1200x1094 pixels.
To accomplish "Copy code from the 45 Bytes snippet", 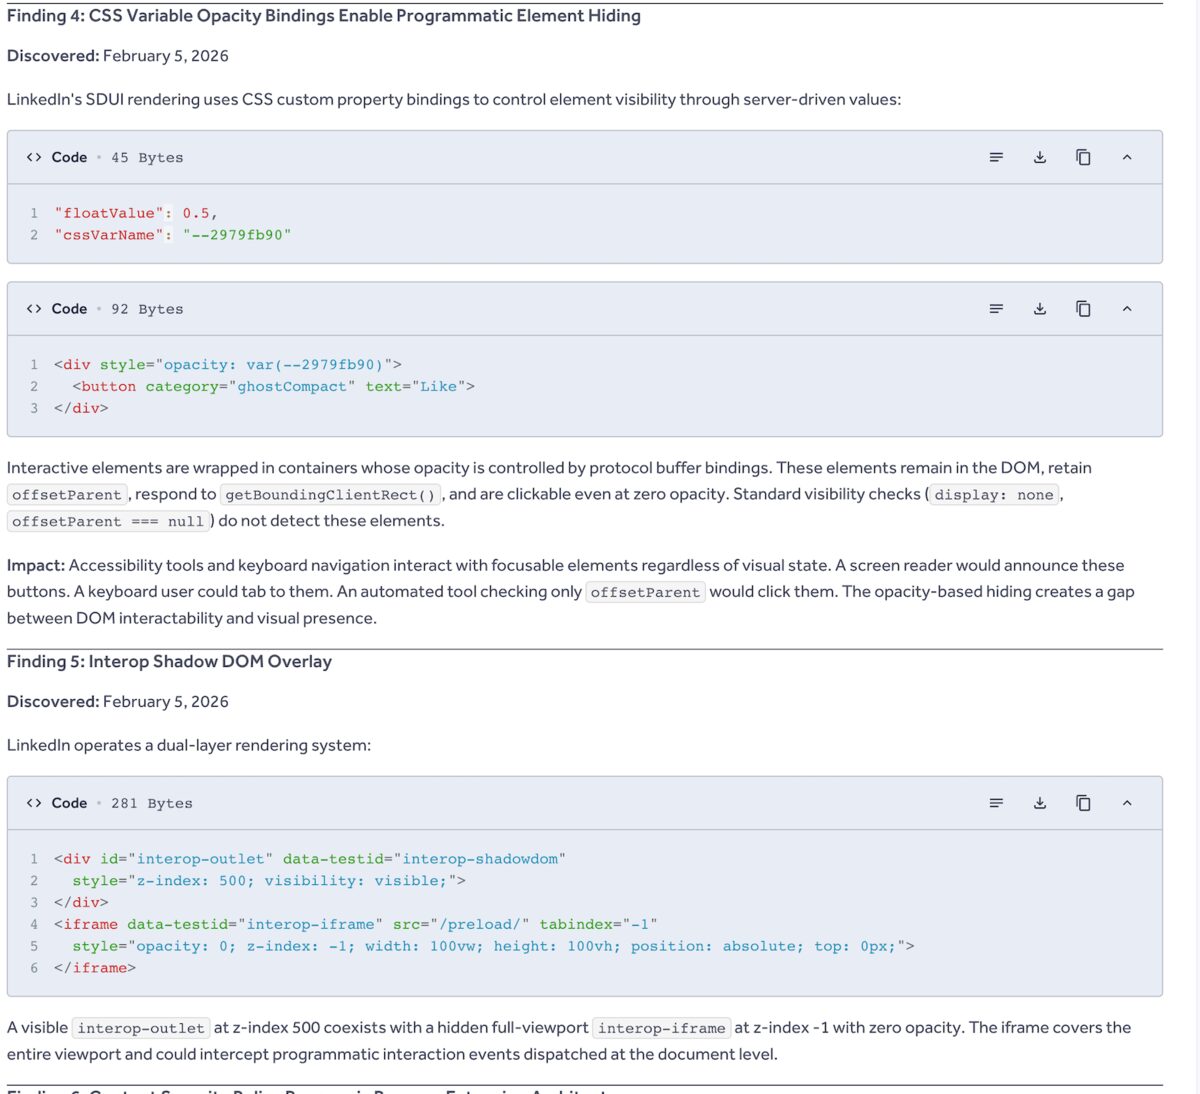I will point(1083,157).
